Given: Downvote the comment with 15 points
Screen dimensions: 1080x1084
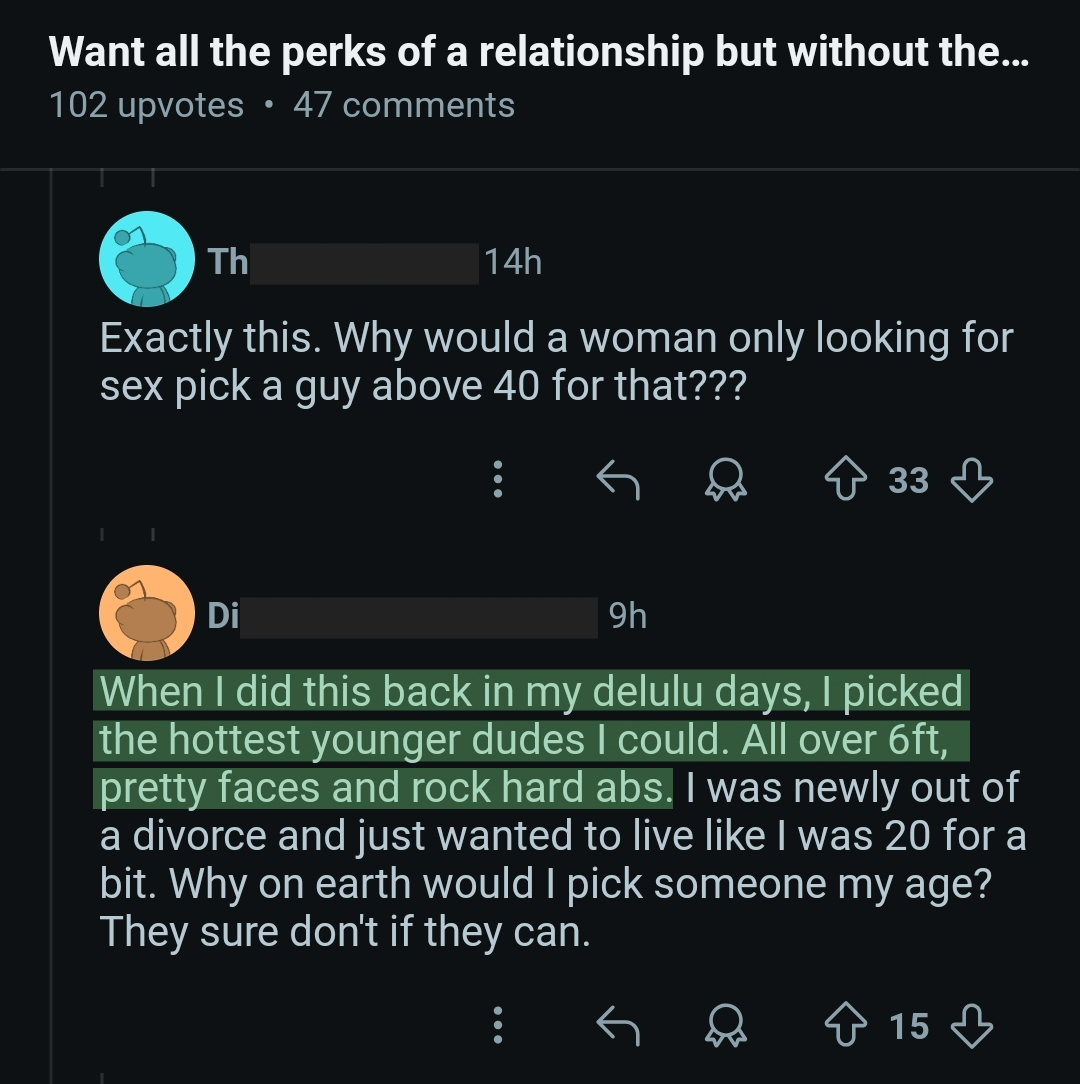Looking at the screenshot, I should 971,1026.
